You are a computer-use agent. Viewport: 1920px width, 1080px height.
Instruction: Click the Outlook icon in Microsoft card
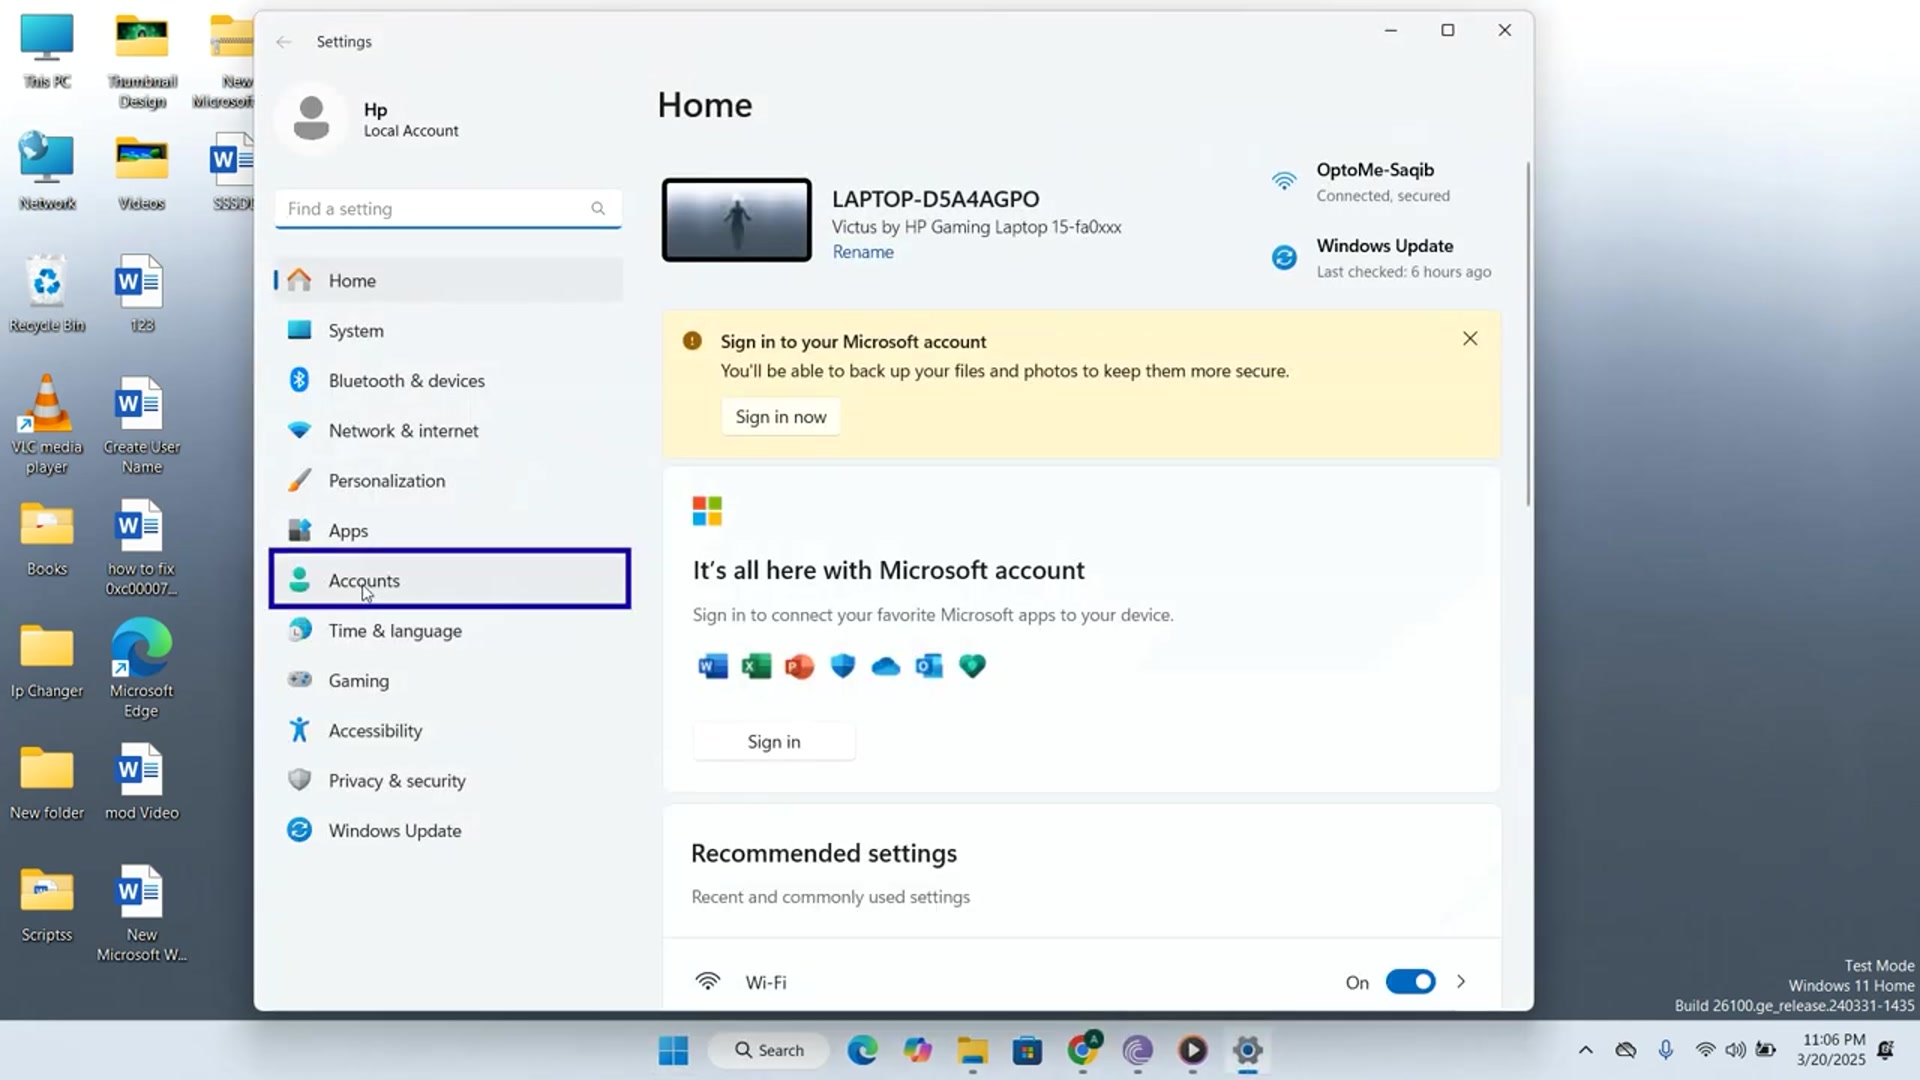[929, 666]
